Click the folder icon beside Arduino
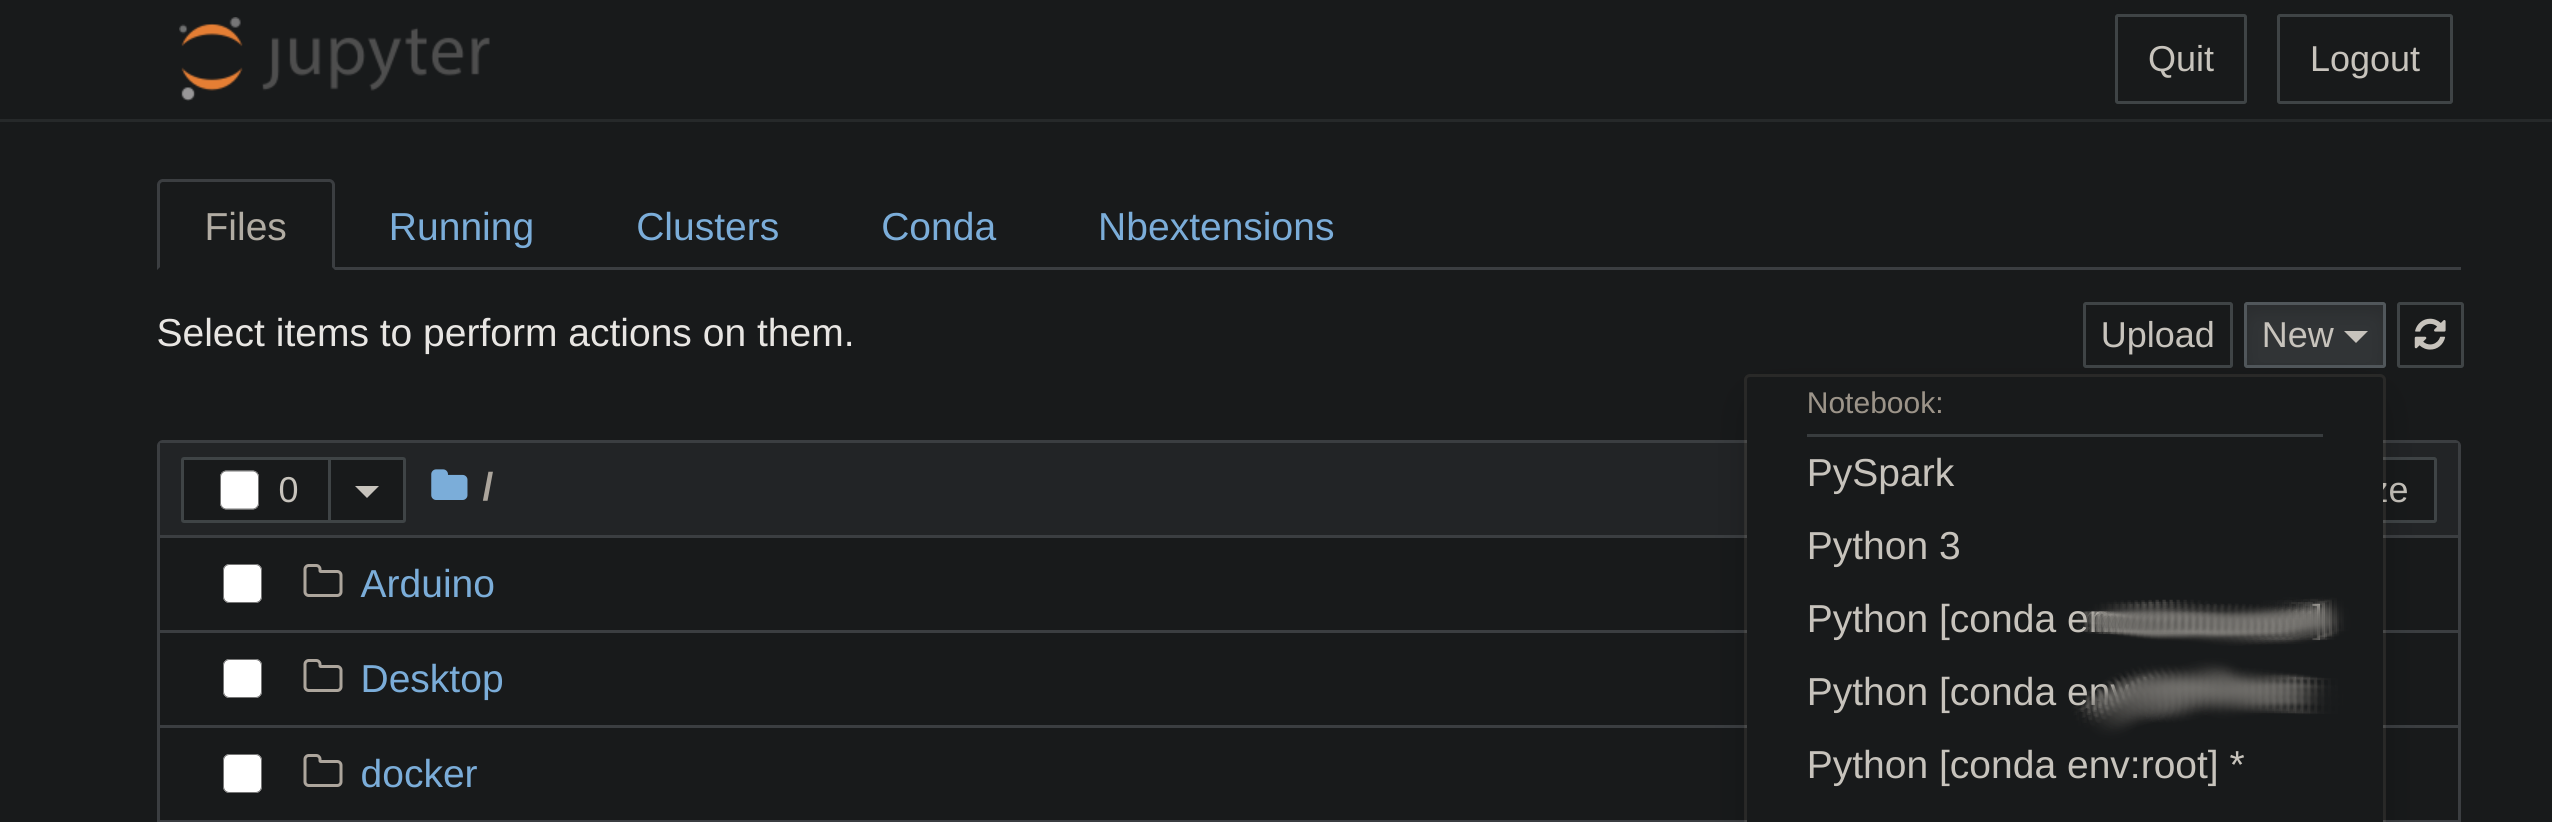The height and width of the screenshot is (822, 2552). (322, 580)
